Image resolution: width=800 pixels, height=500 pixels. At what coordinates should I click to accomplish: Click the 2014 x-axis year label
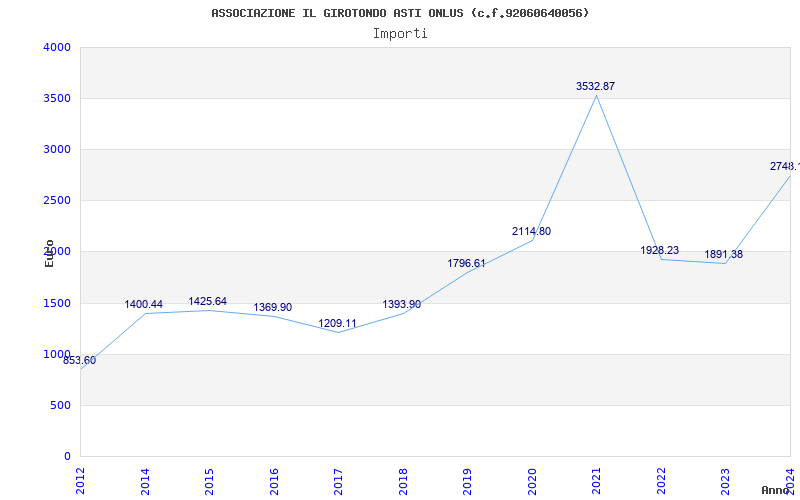coord(145,481)
